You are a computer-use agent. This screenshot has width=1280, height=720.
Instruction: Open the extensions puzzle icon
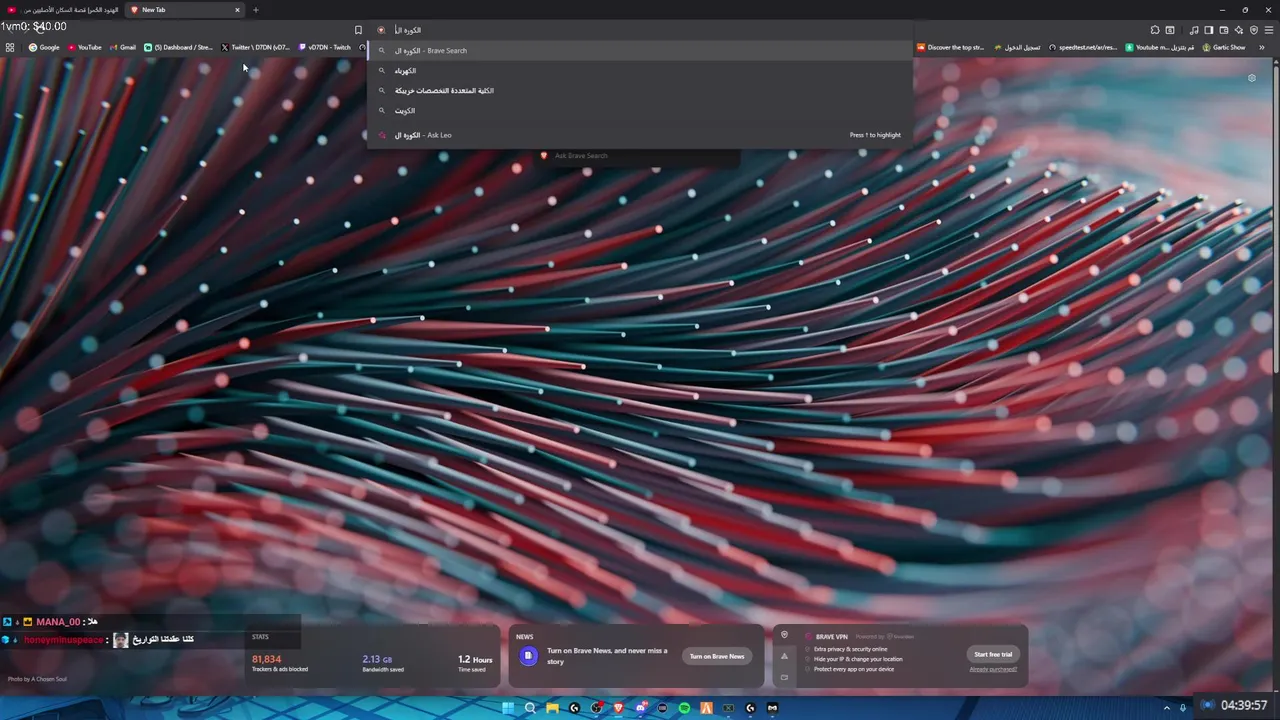(1155, 30)
